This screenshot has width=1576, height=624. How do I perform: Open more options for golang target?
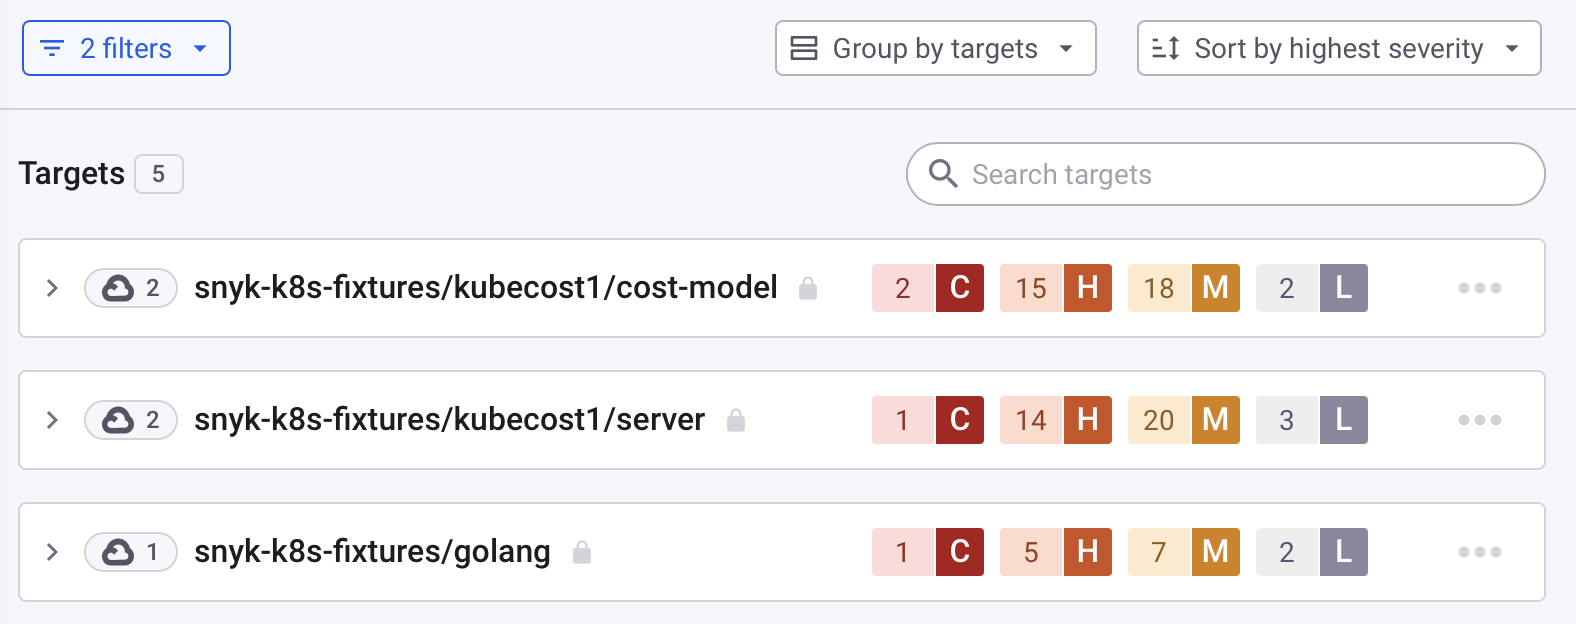[x=1479, y=552]
